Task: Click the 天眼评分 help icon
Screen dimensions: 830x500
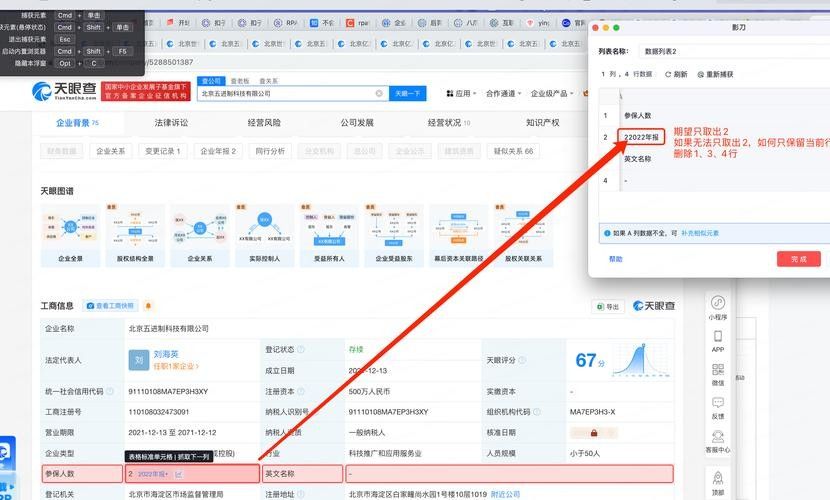Action: [522, 360]
